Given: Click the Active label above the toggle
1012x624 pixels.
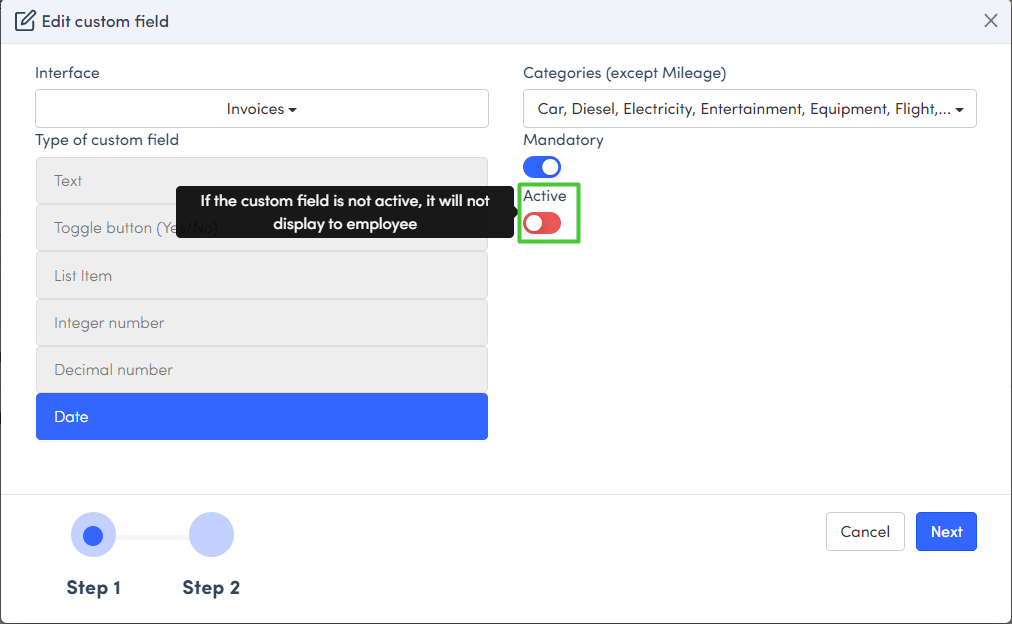Looking at the screenshot, I should 545,196.
